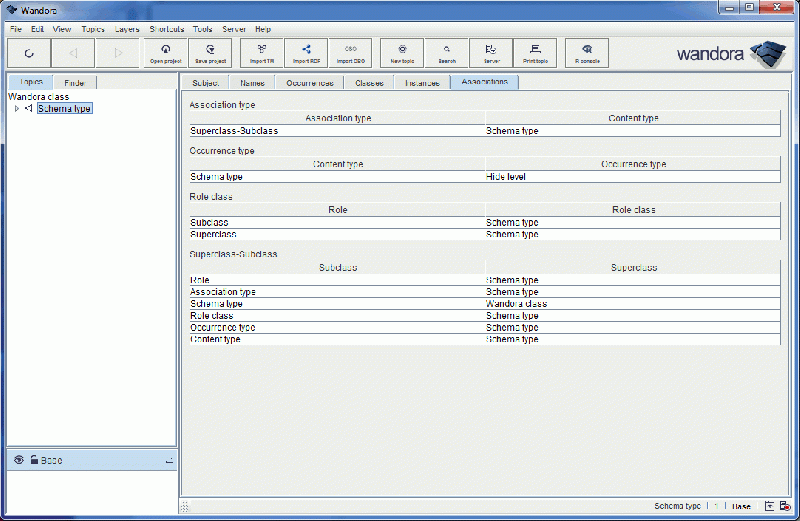Click the Print topic toolbar icon
The image size is (800, 521).
pyautogui.click(x=535, y=52)
